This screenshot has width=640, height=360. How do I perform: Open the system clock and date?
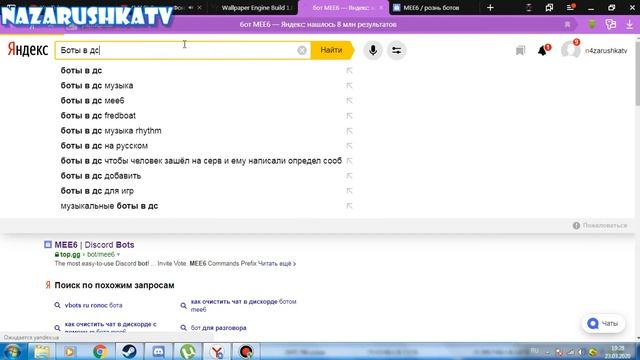pos(618,352)
